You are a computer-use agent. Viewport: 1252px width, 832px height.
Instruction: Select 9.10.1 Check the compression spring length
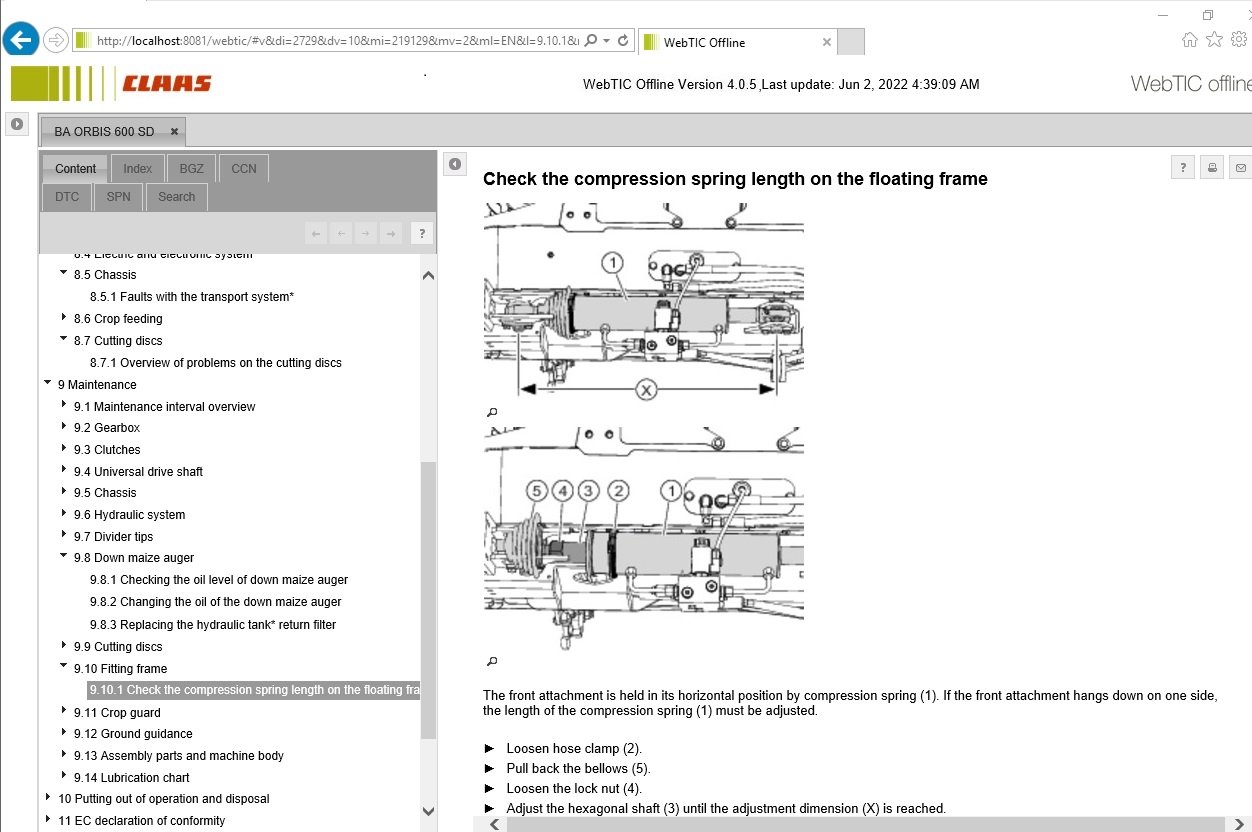point(254,690)
